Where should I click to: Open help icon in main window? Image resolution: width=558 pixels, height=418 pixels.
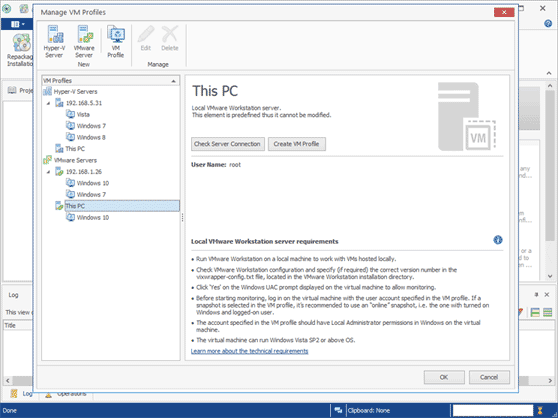pos(548,24)
